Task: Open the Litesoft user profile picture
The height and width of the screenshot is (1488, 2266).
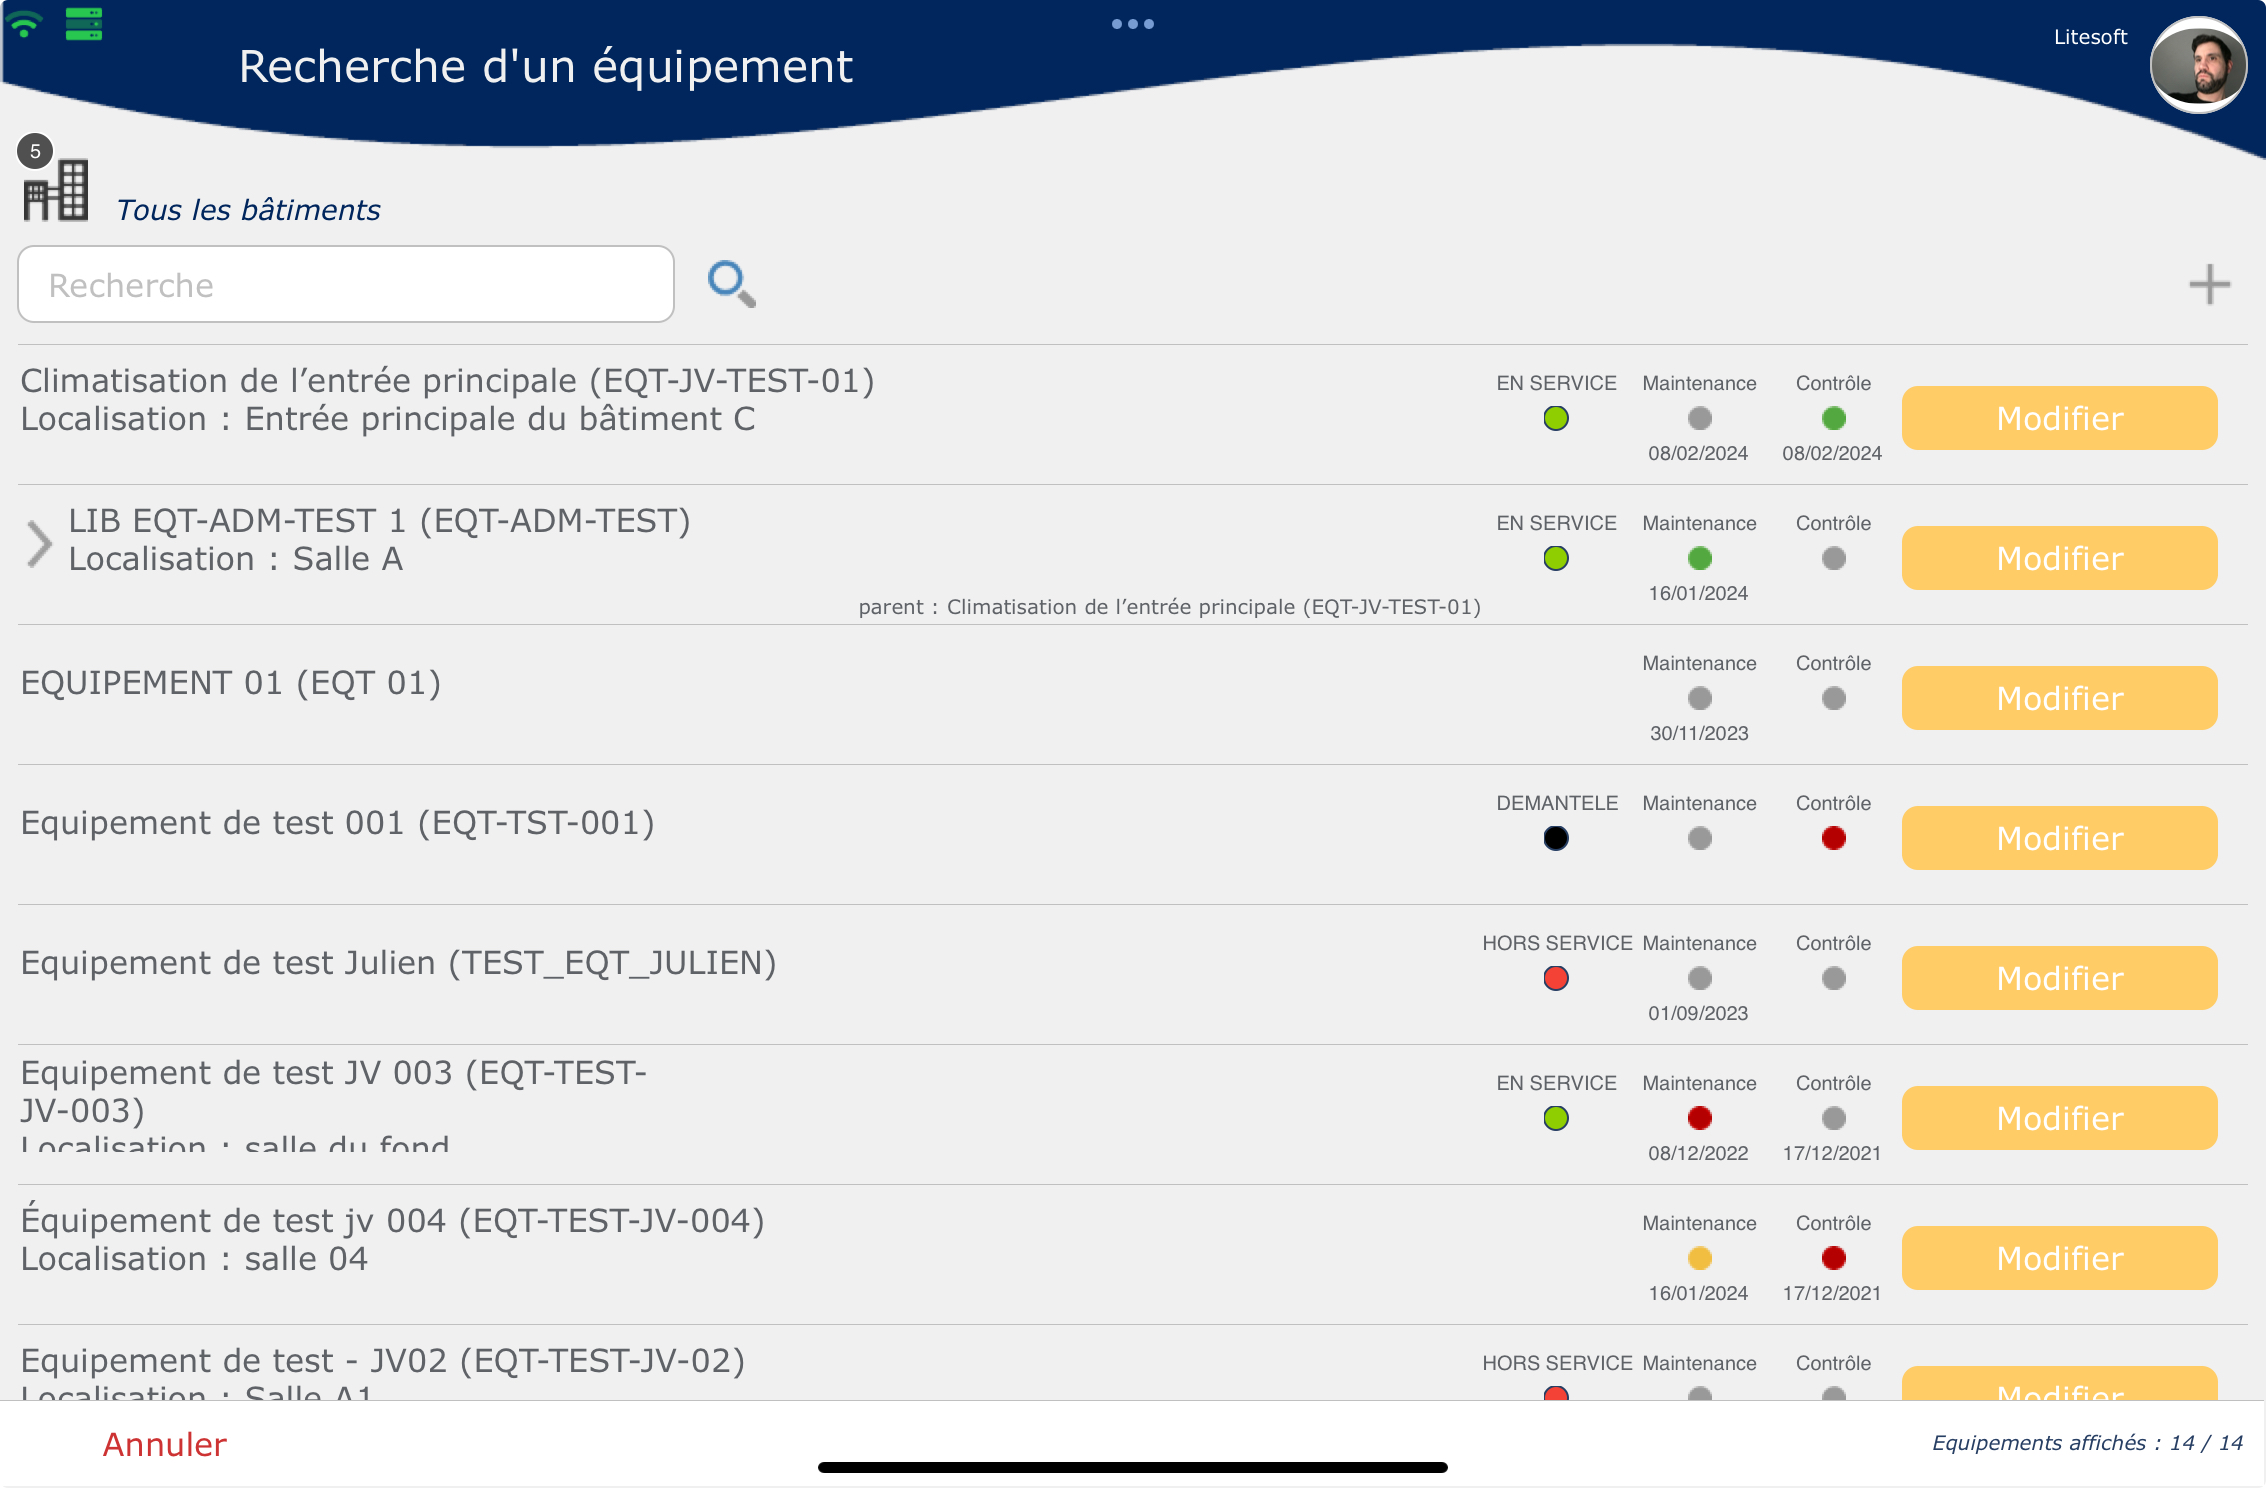Action: click(x=2198, y=66)
